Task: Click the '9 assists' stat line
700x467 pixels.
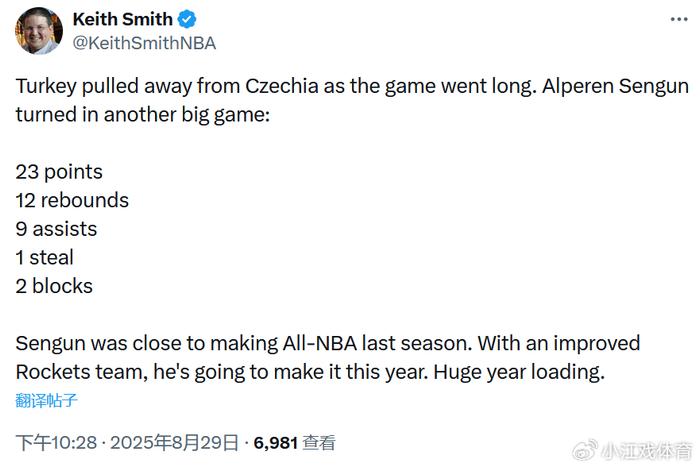Action: pyautogui.click(x=56, y=229)
